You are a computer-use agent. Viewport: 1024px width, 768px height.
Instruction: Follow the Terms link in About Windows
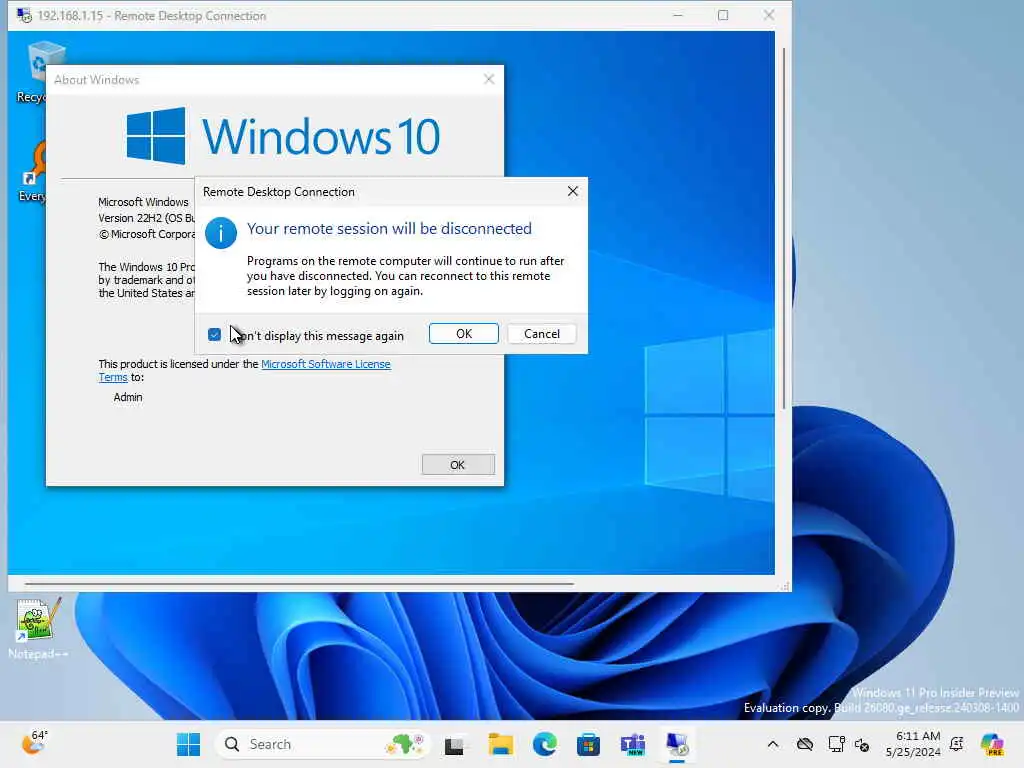[x=113, y=377]
